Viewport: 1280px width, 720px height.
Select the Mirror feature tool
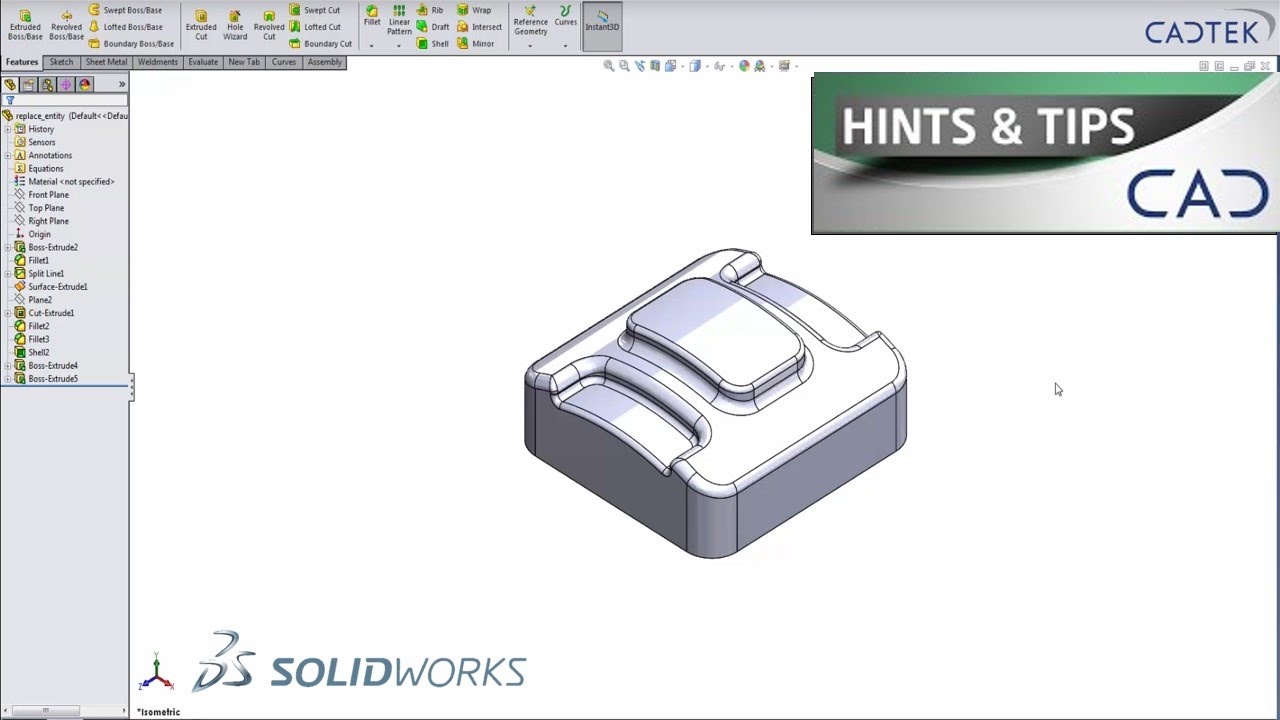pos(476,44)
